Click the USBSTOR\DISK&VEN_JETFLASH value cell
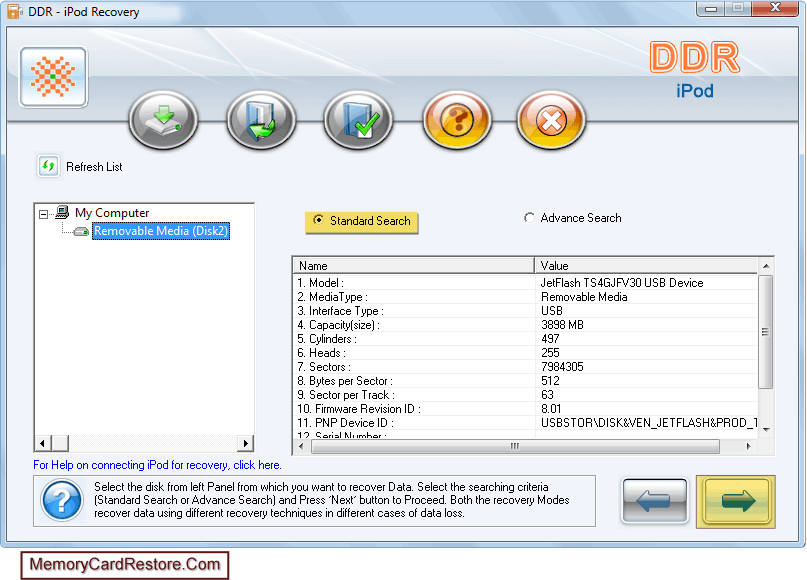This screenshot has height=580, width=807. click(x=648, y=423)
